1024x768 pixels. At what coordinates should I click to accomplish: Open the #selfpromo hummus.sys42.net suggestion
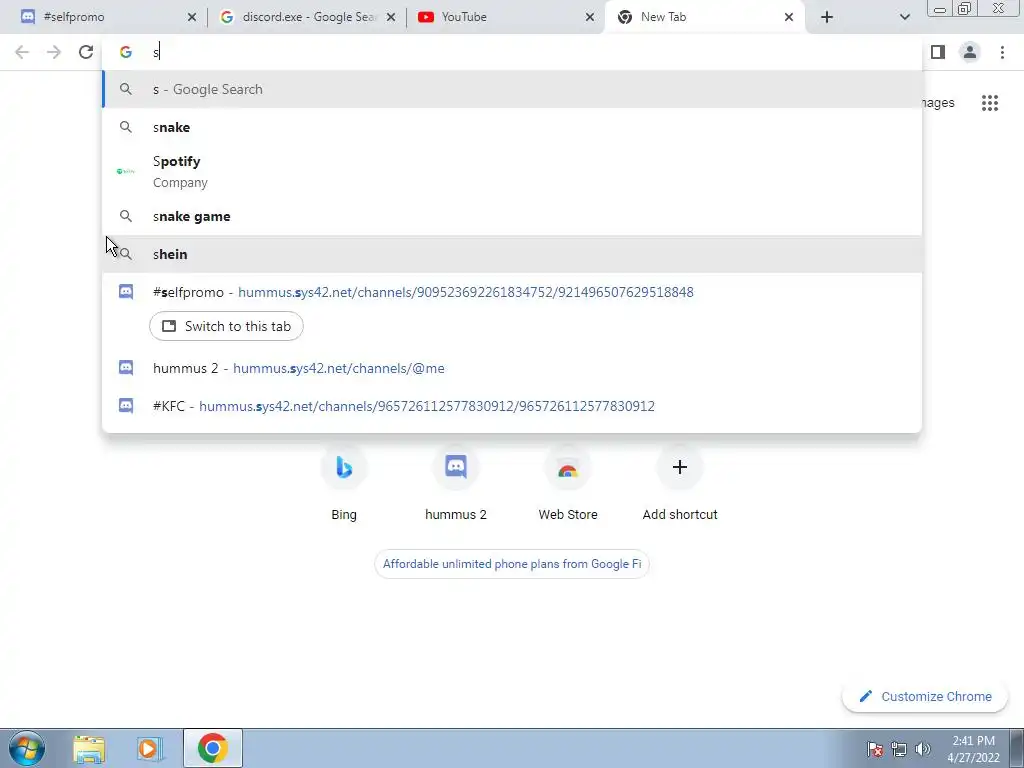pos(512,292)
